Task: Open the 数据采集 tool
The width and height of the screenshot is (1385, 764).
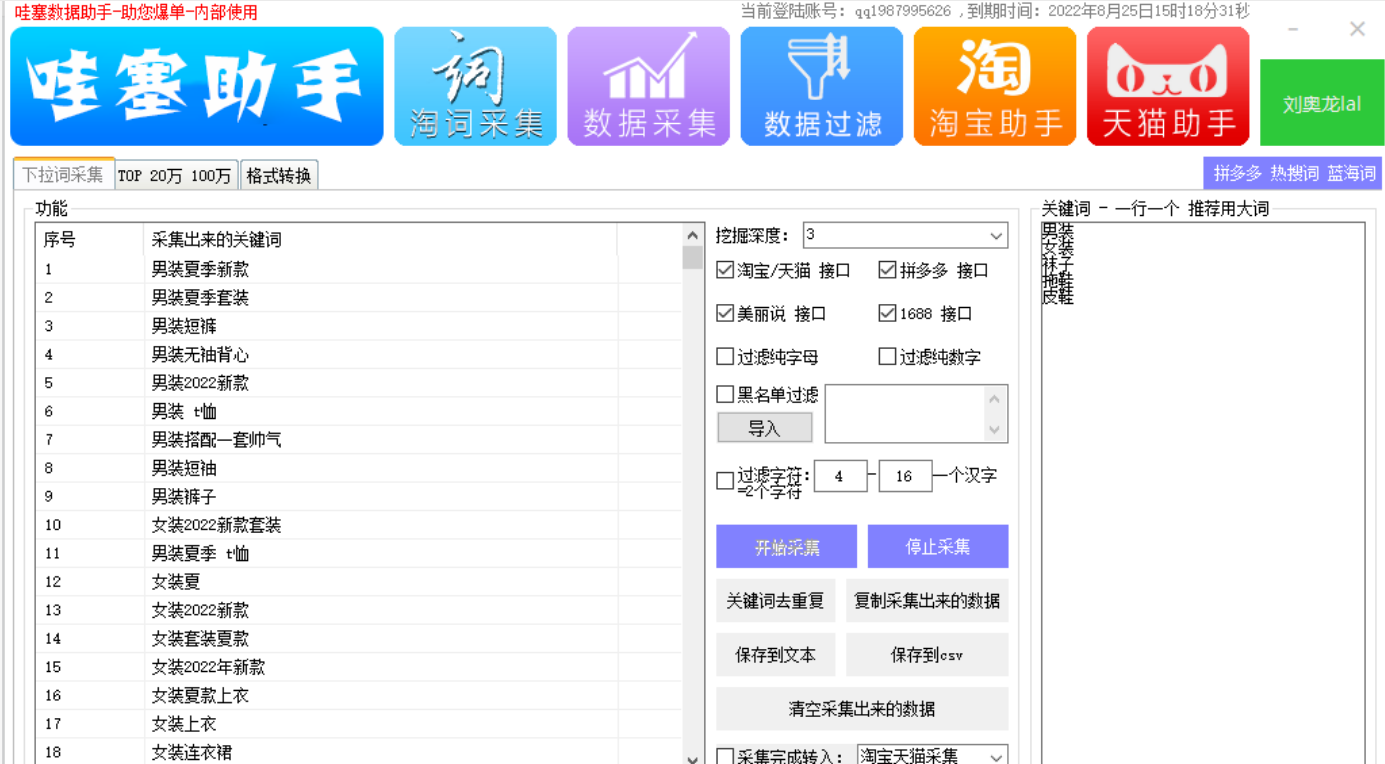Action: tap(648, 85)
